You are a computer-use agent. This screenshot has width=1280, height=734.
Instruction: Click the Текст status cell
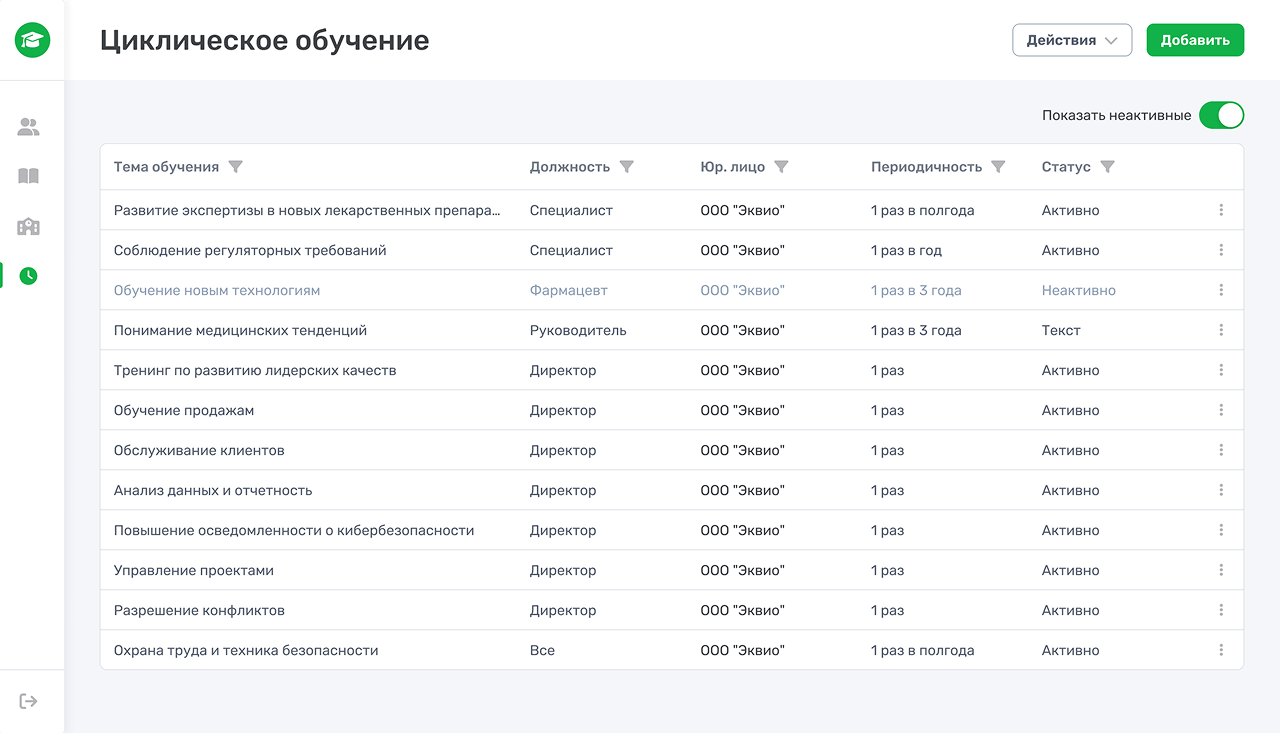tap(1061, 330)
